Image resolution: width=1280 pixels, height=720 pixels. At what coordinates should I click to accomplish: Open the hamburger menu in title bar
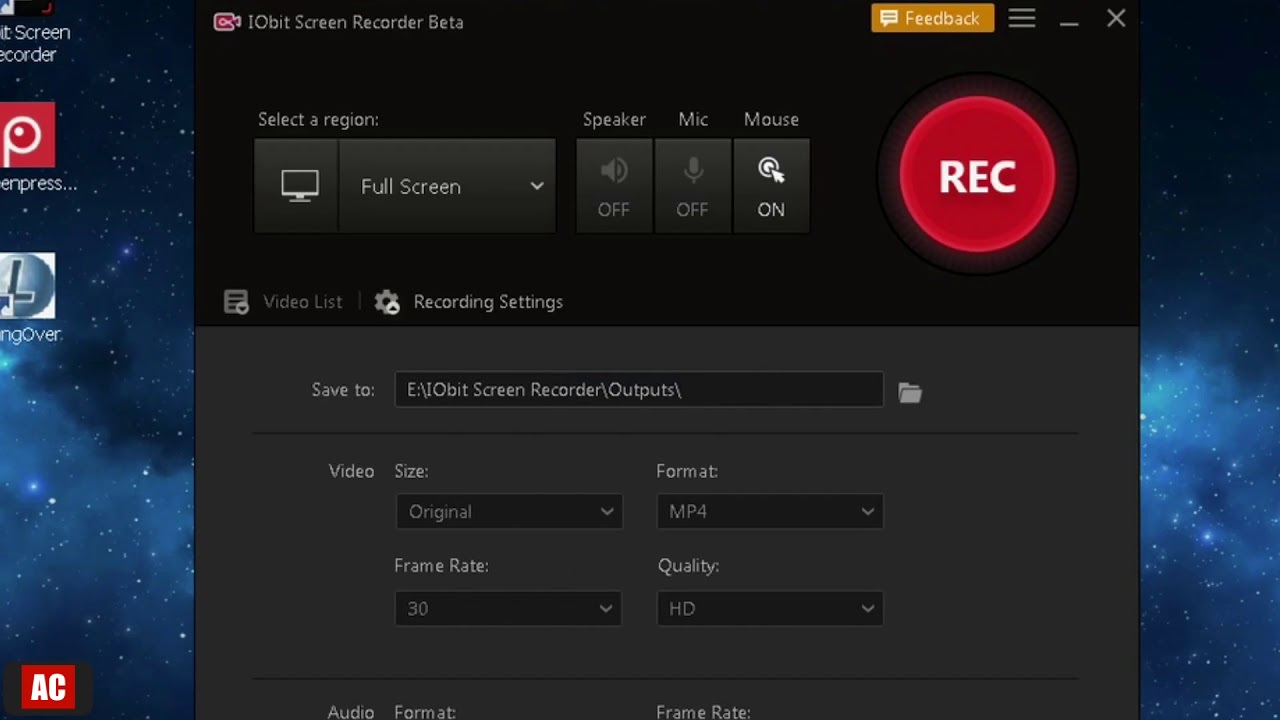point(1022,18)
